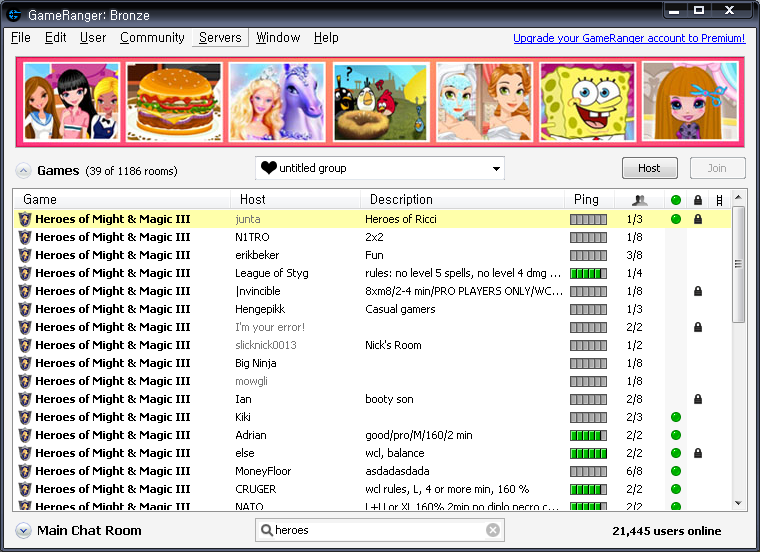The image size is (760, 552).
Task: Click the padlock column header icon
Action: point(698,200)
